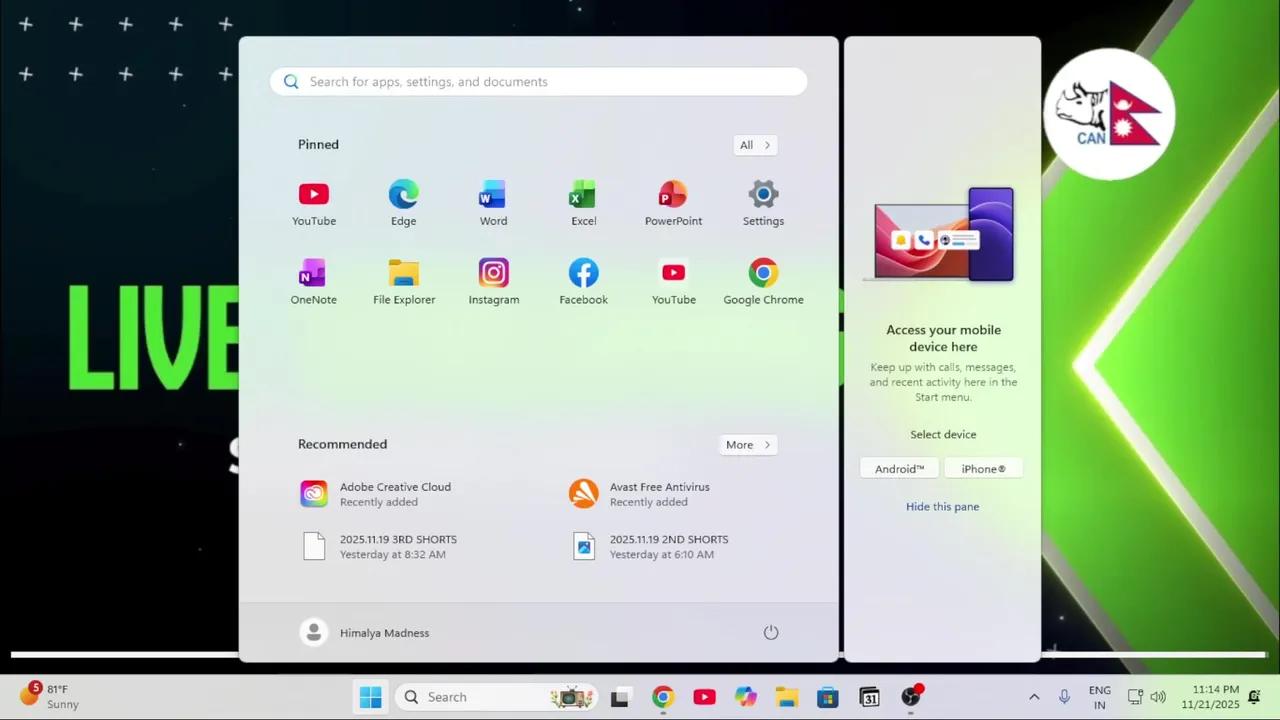Select Android as the mobile device
The width and height of the screenshot is (1280, 720).
899,469
